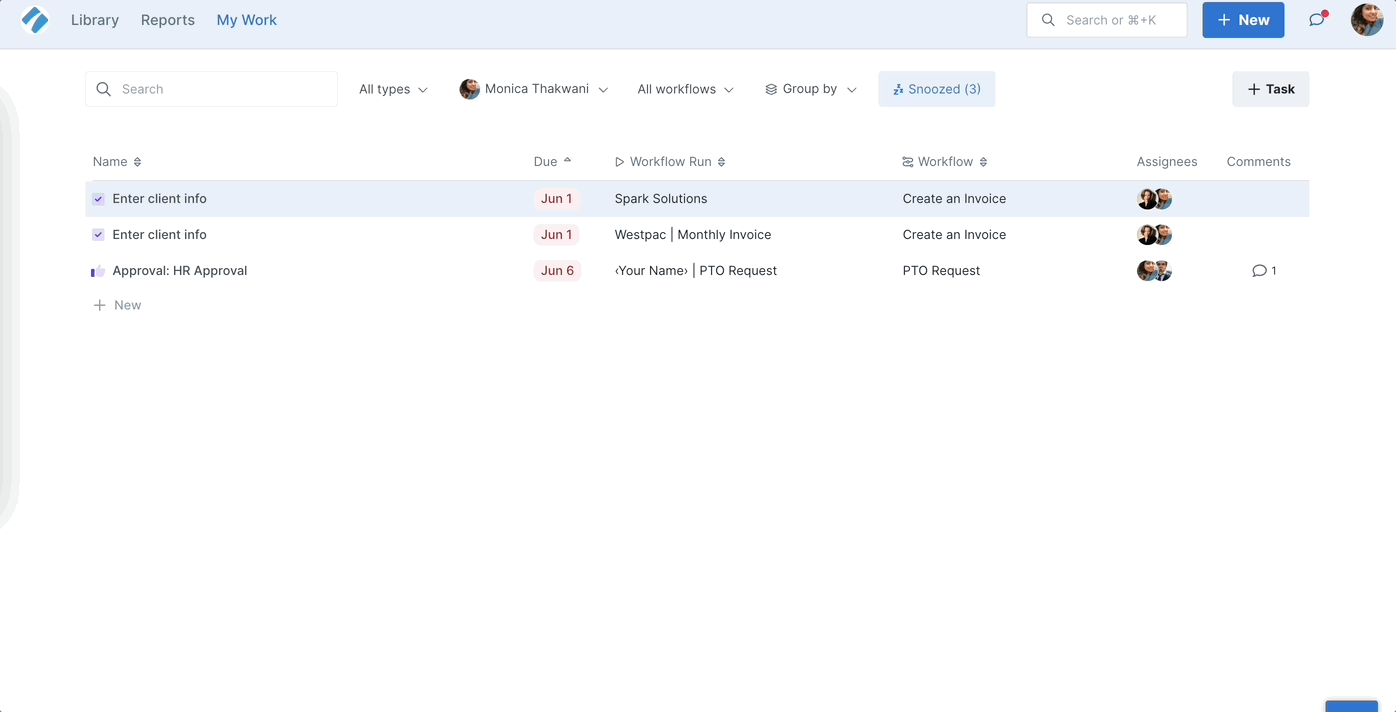
Task: Click the global Search or ⌘+K field
Action: coord(1107,20)
